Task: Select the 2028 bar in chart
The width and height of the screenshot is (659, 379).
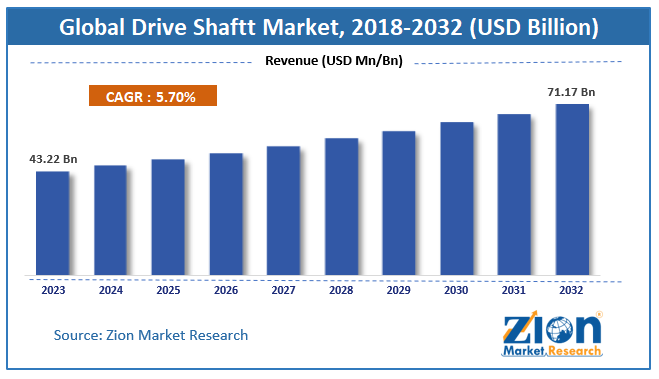Action: [x=341, y=207]
